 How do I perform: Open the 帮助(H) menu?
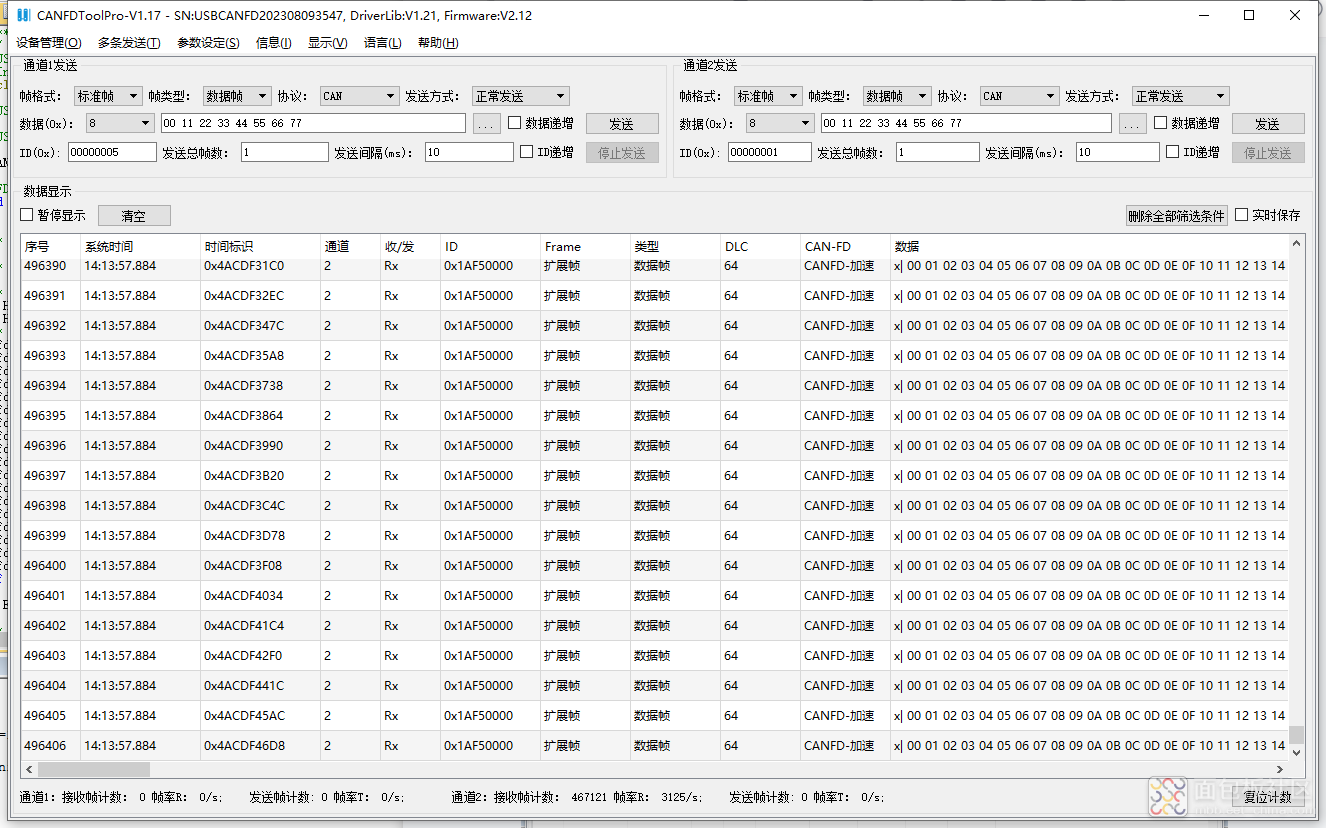point(438,43)
